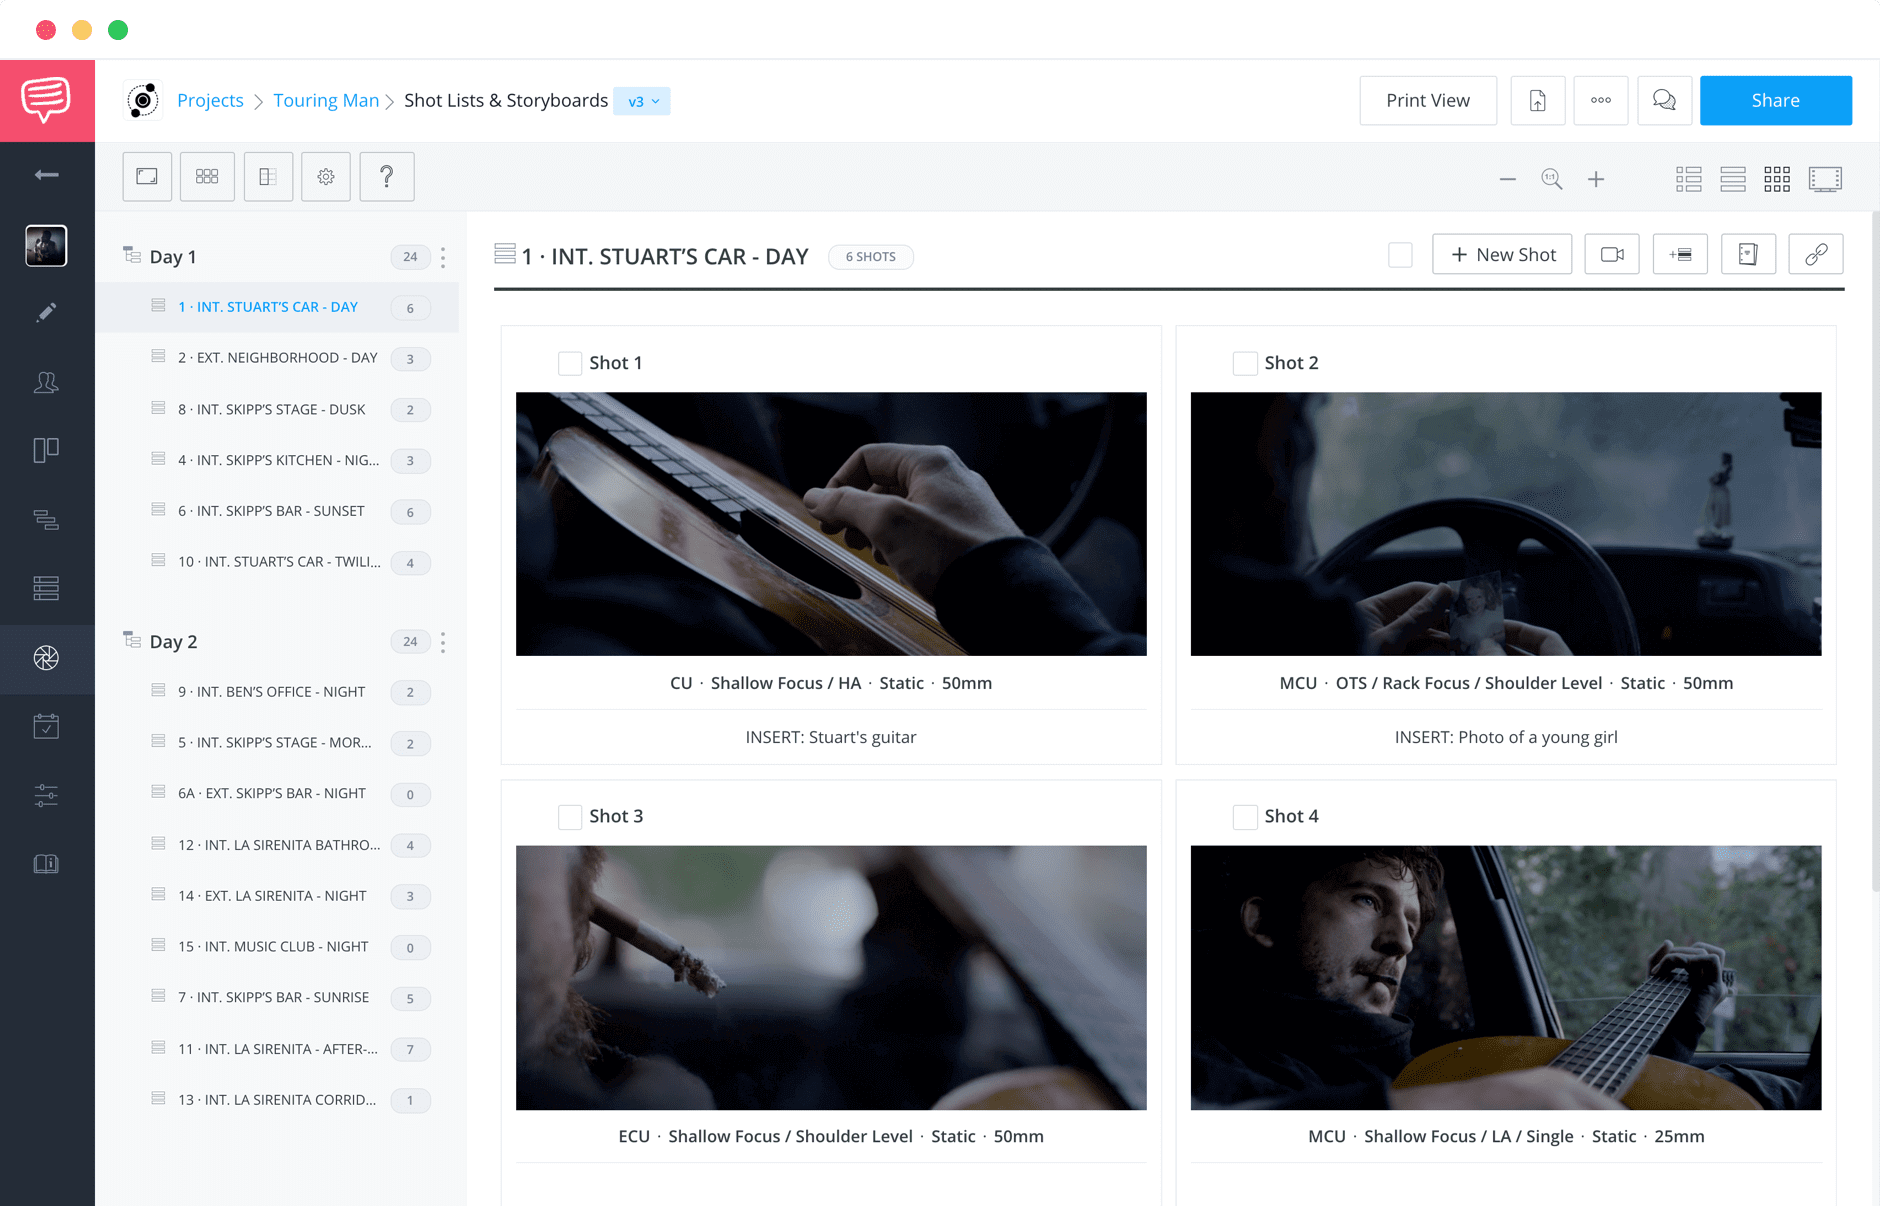Click the camera icon next to New Shot
This screenshot has height=1206, width=1880.
pyautogui.click(x=1611, y=254)
